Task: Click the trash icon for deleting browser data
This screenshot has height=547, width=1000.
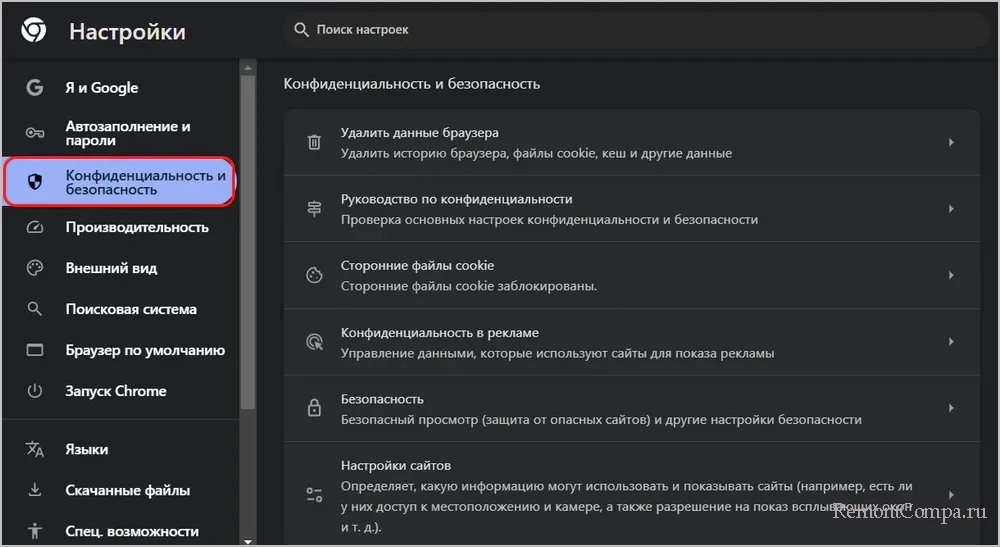Action: [x=314, y=142]
